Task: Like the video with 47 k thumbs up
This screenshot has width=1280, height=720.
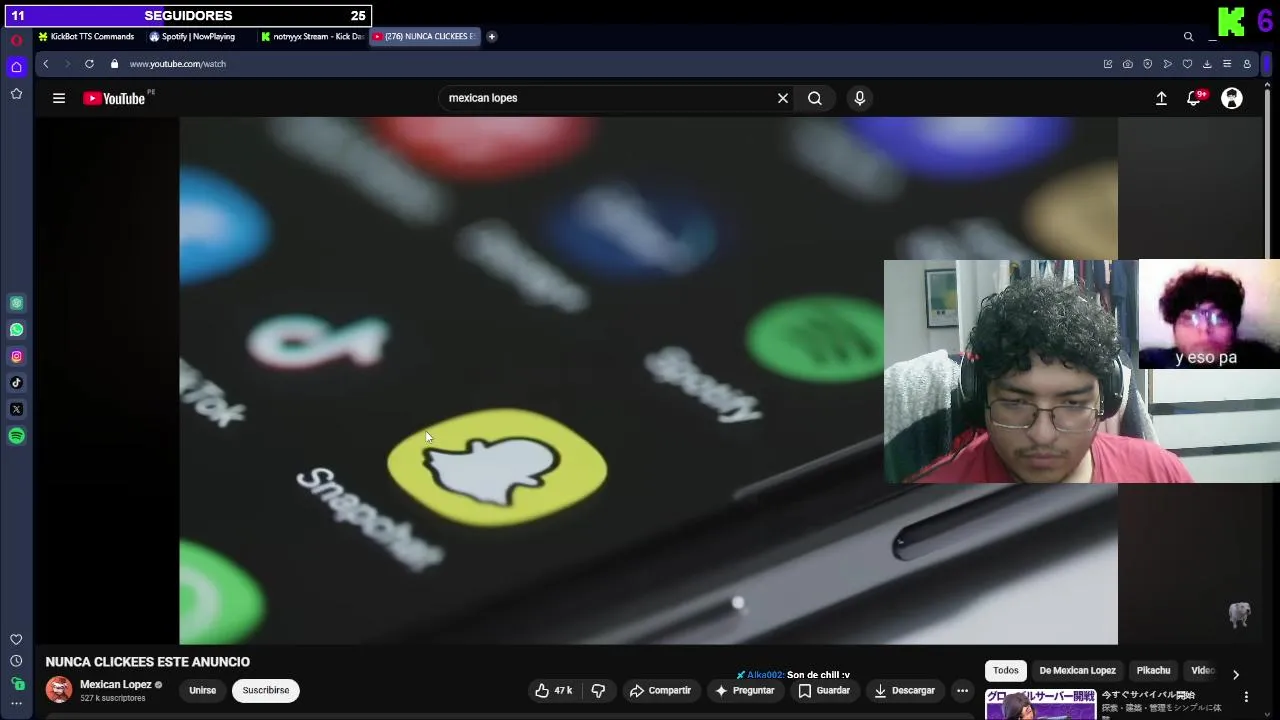Action: [x=553, y=691]
